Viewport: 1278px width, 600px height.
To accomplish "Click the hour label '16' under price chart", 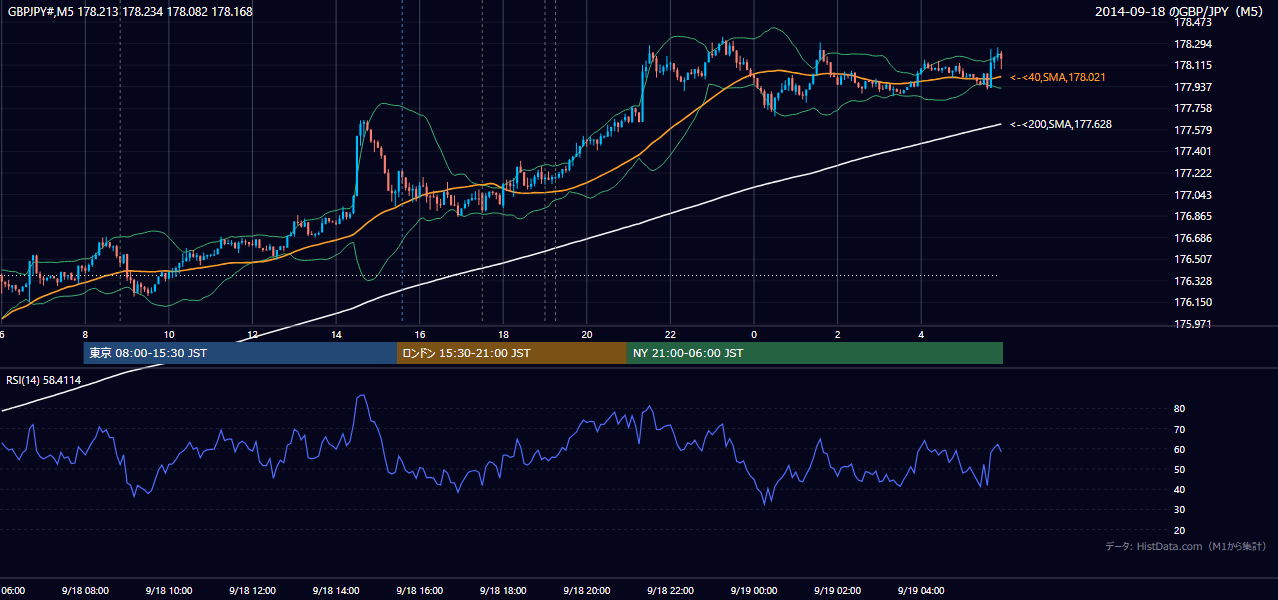I will 420,334.
